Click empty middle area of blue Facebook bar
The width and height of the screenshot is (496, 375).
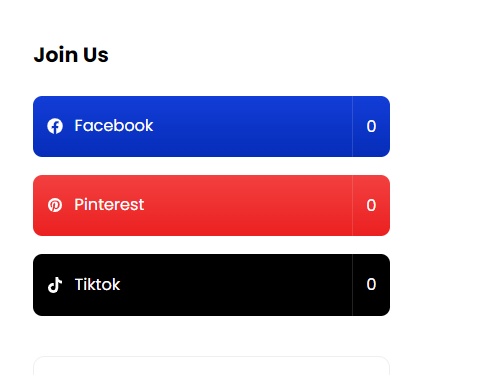click(252, 126)
